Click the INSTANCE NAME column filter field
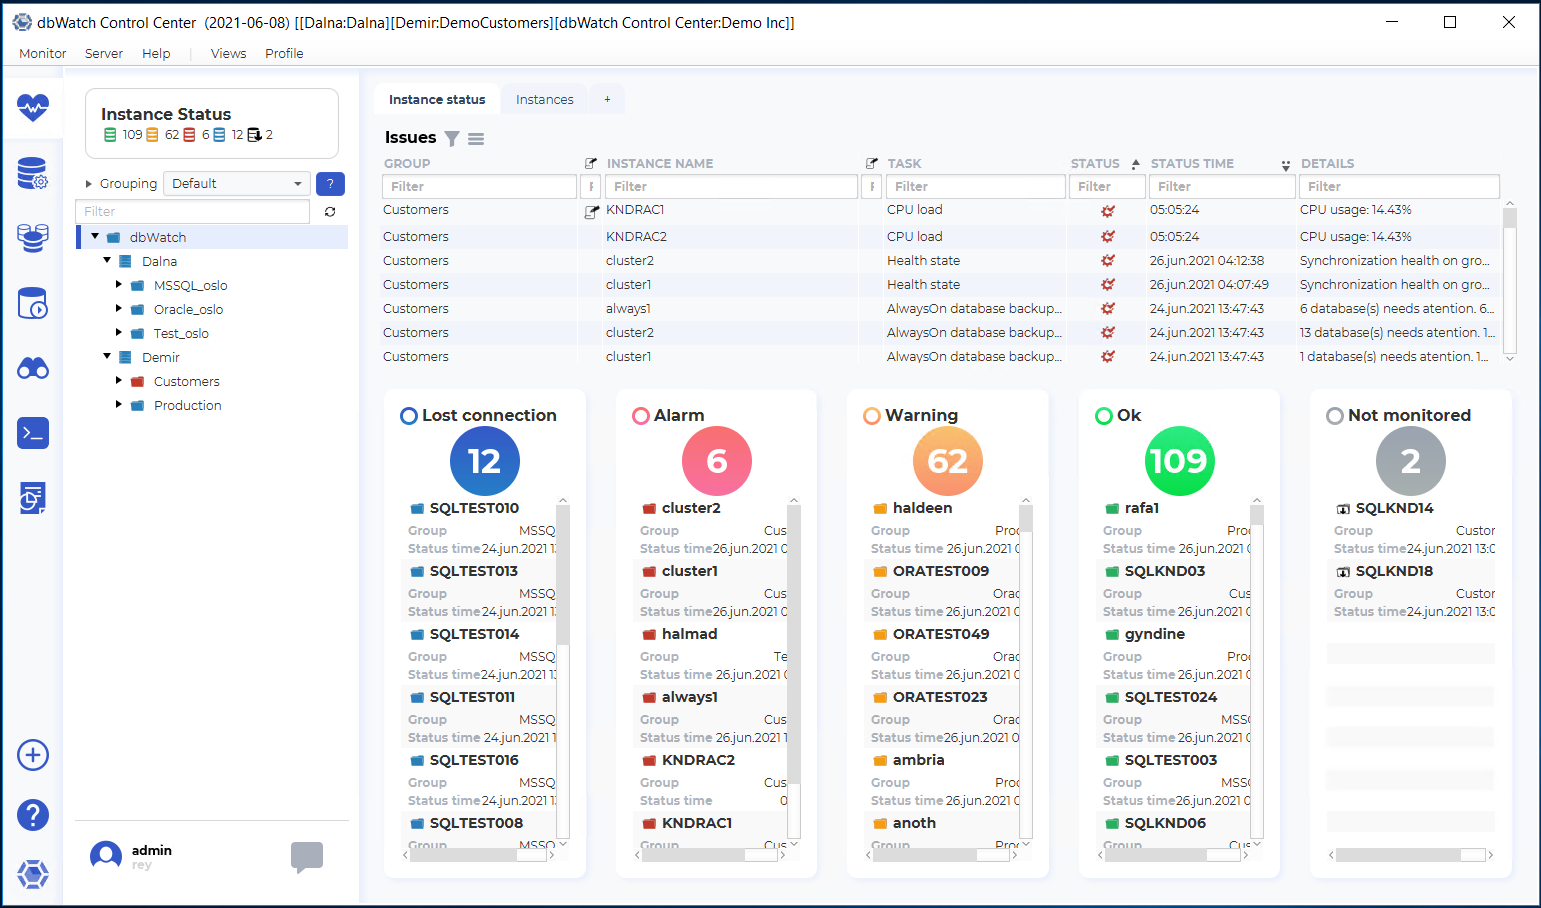This screenshot has width=1541, height=908. pyautogui.click(x=731, y=187)
